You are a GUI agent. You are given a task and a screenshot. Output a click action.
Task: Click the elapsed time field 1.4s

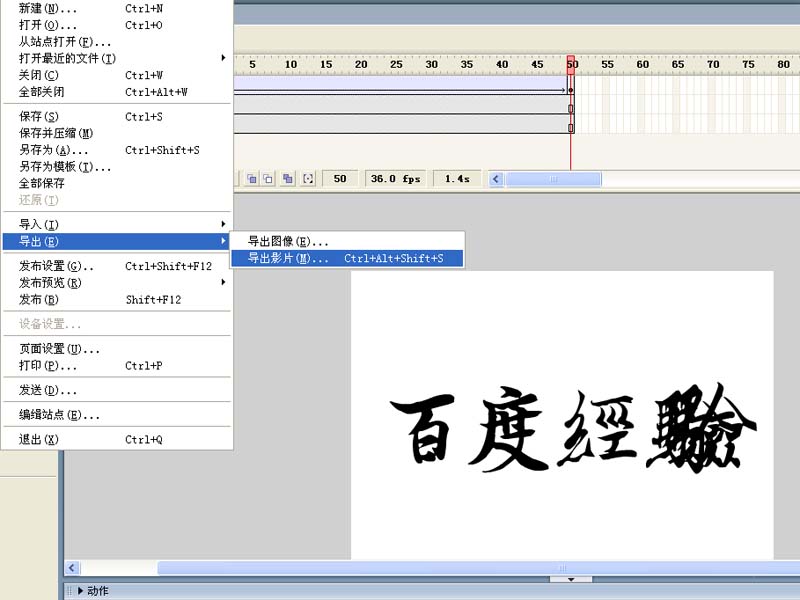click(x=457, y=179)
